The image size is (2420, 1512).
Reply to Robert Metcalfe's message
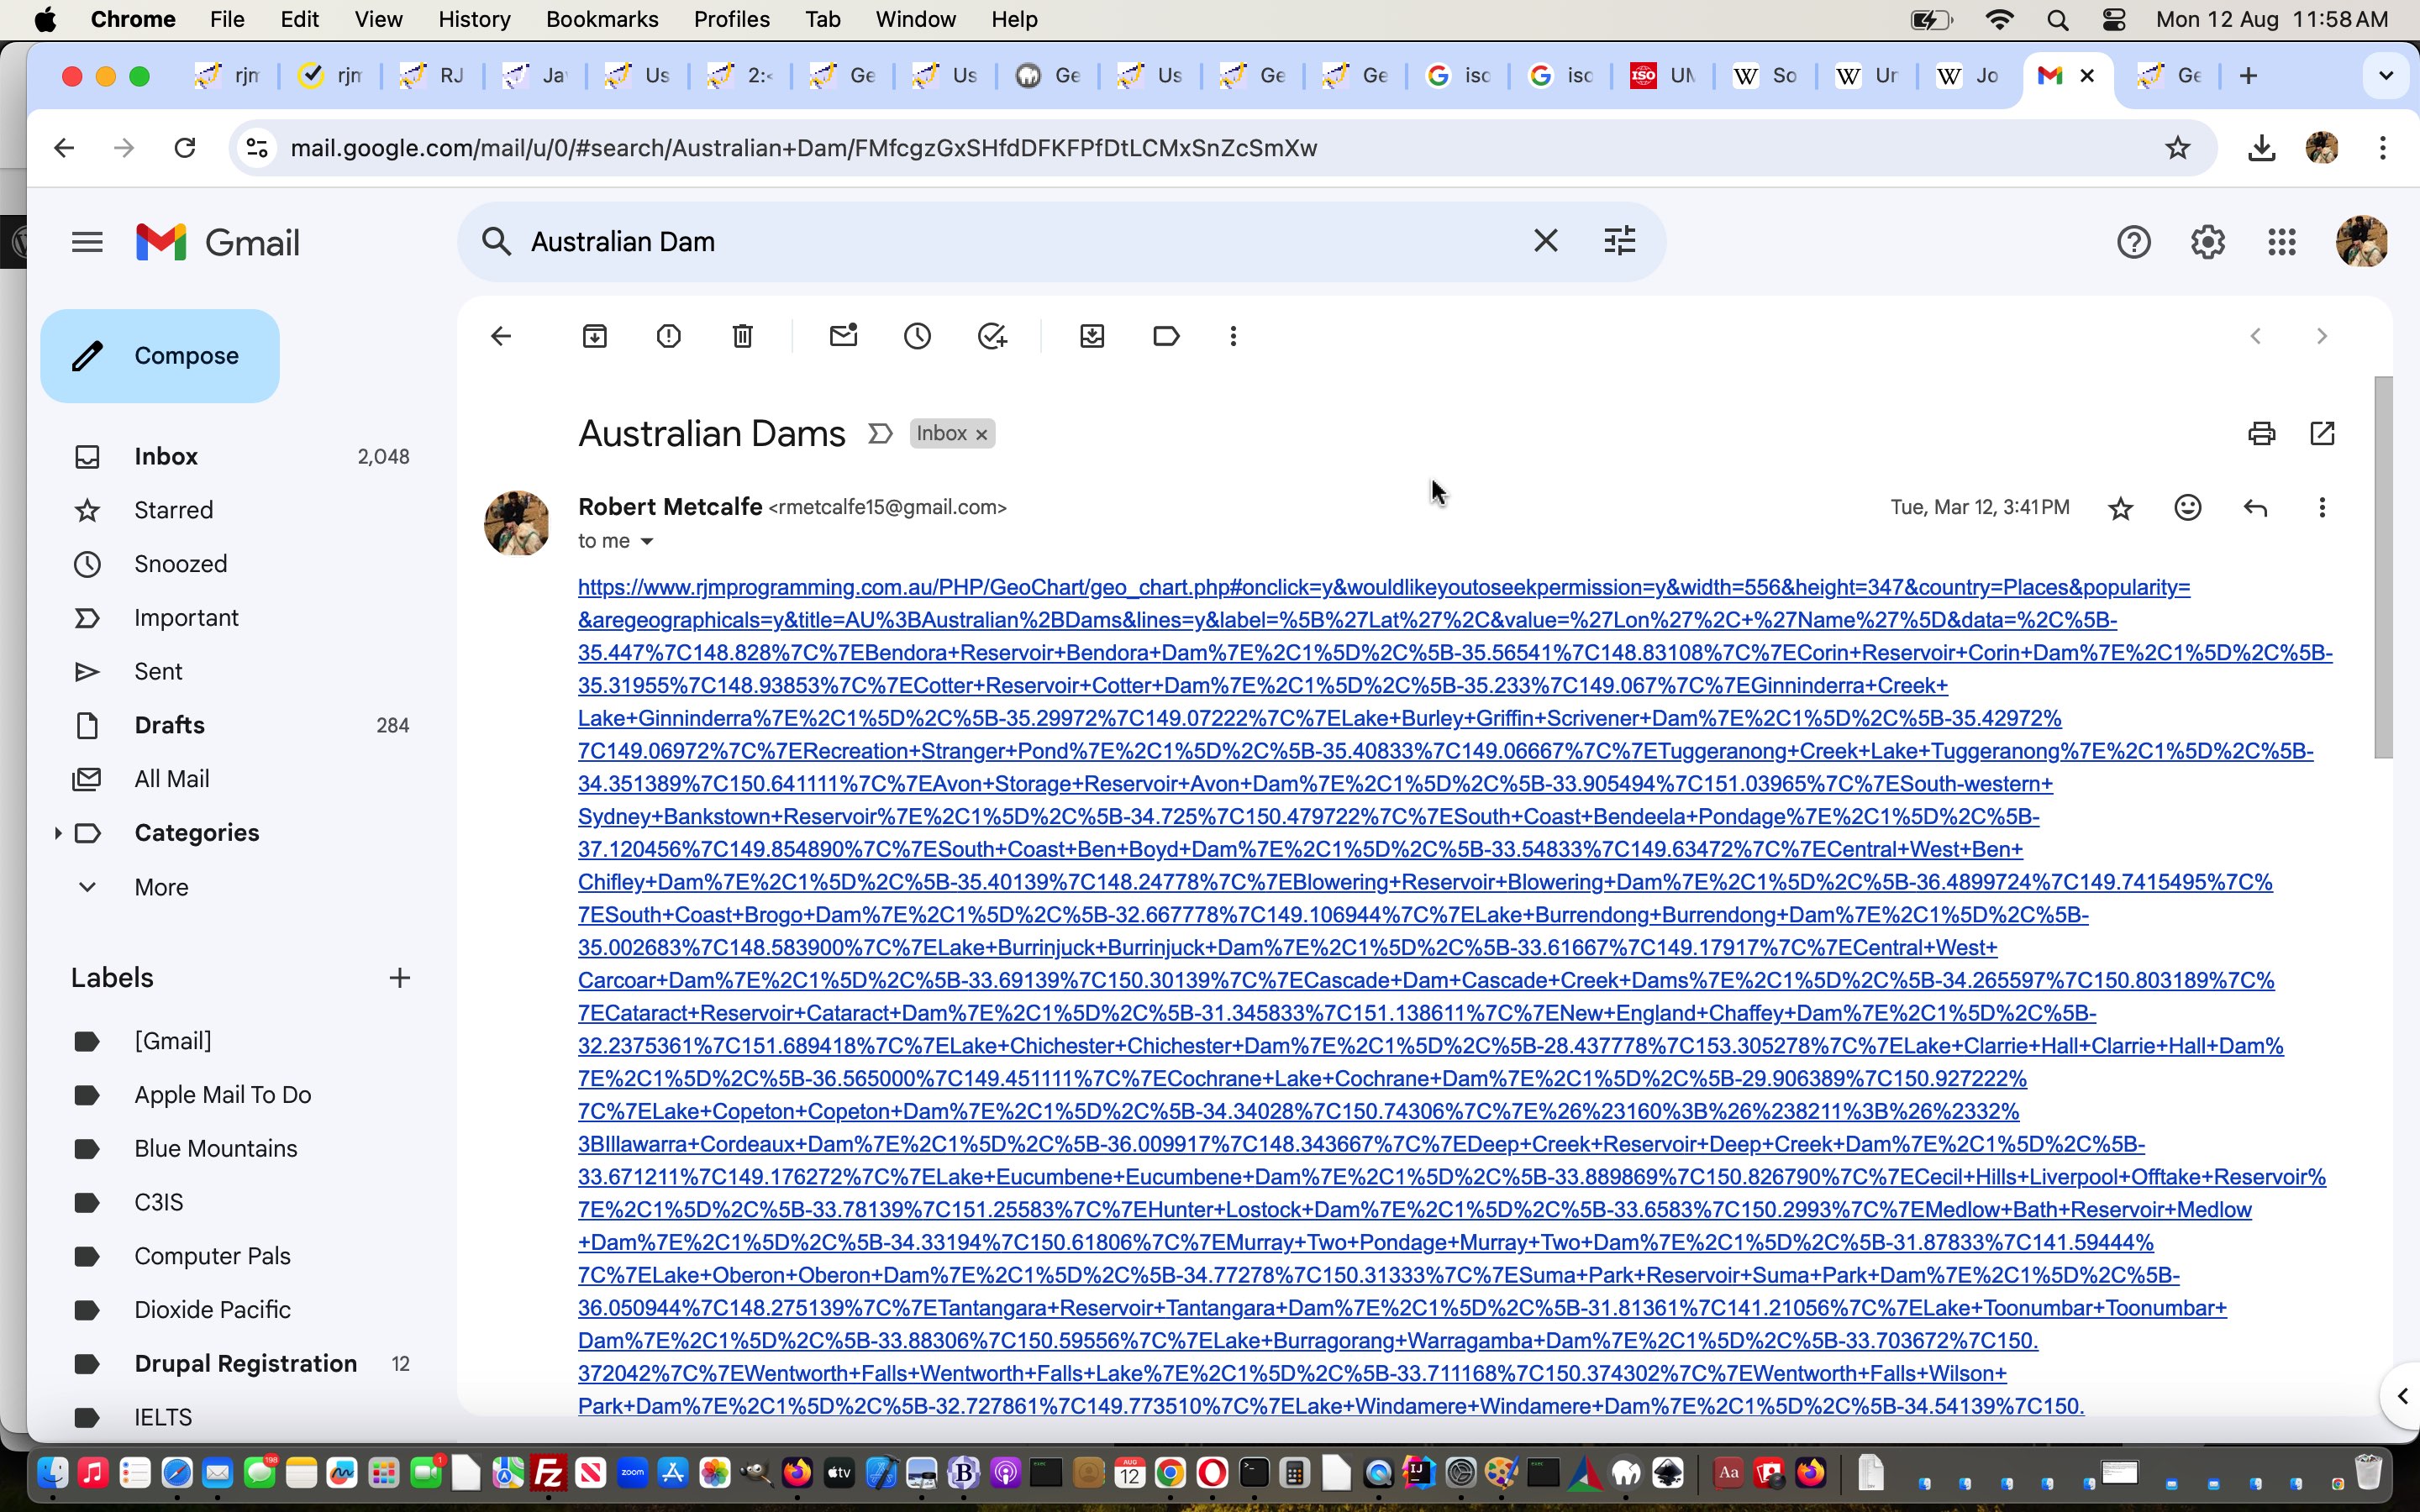click(x=2255, y=508)
